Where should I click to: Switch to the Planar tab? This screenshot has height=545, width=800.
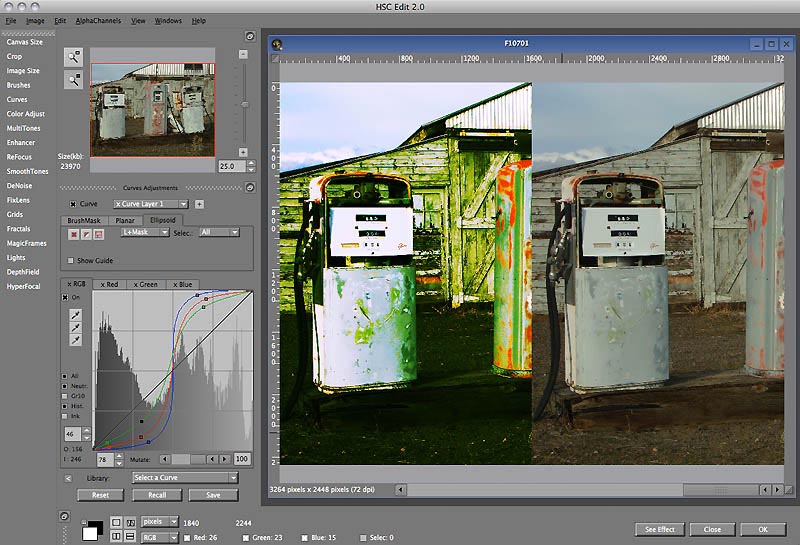(x=124, y=220)
